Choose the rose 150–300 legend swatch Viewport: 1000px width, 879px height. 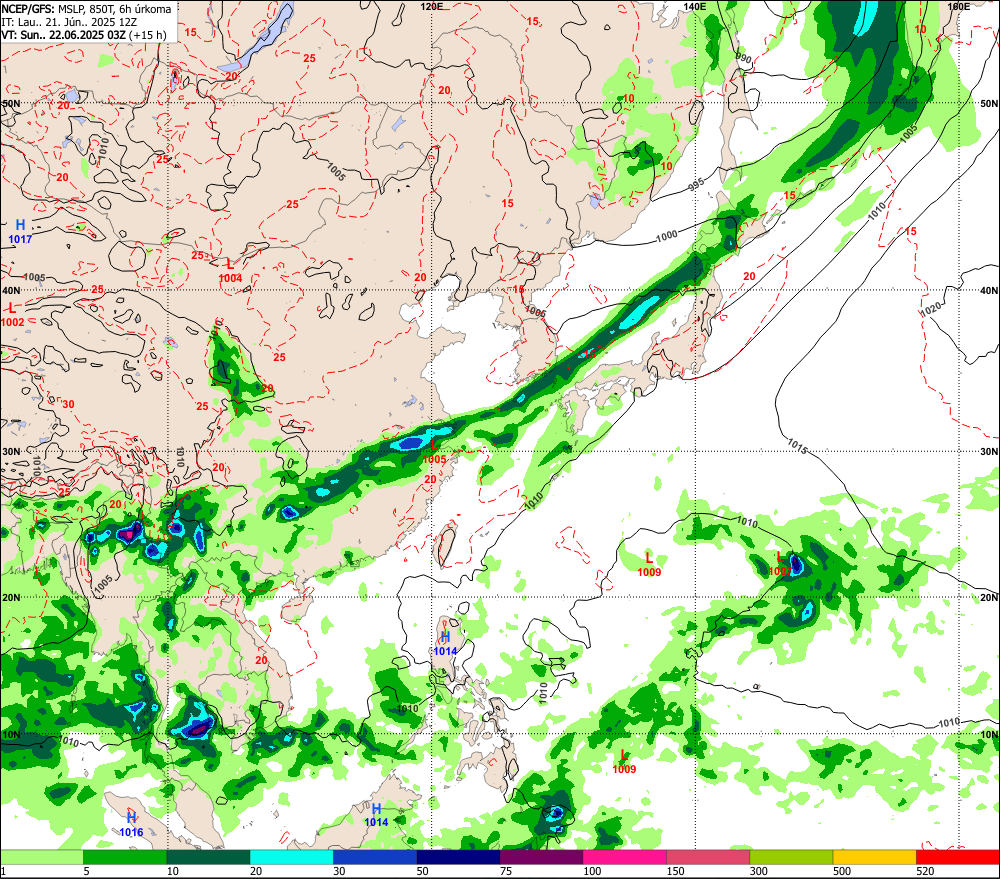pos(708,857)
